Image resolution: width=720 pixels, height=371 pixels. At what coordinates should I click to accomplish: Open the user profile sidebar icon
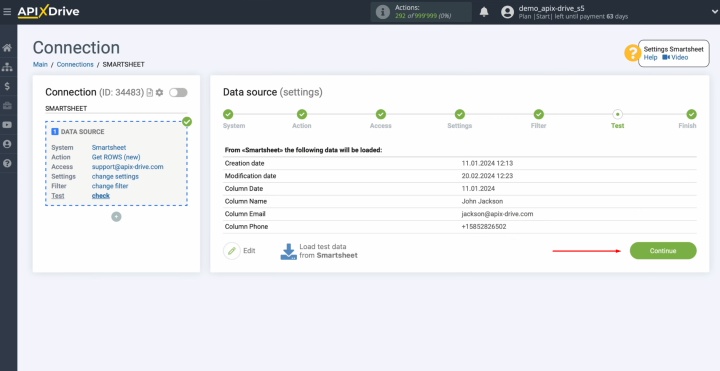pyautogui.click(x=7, y=144)
